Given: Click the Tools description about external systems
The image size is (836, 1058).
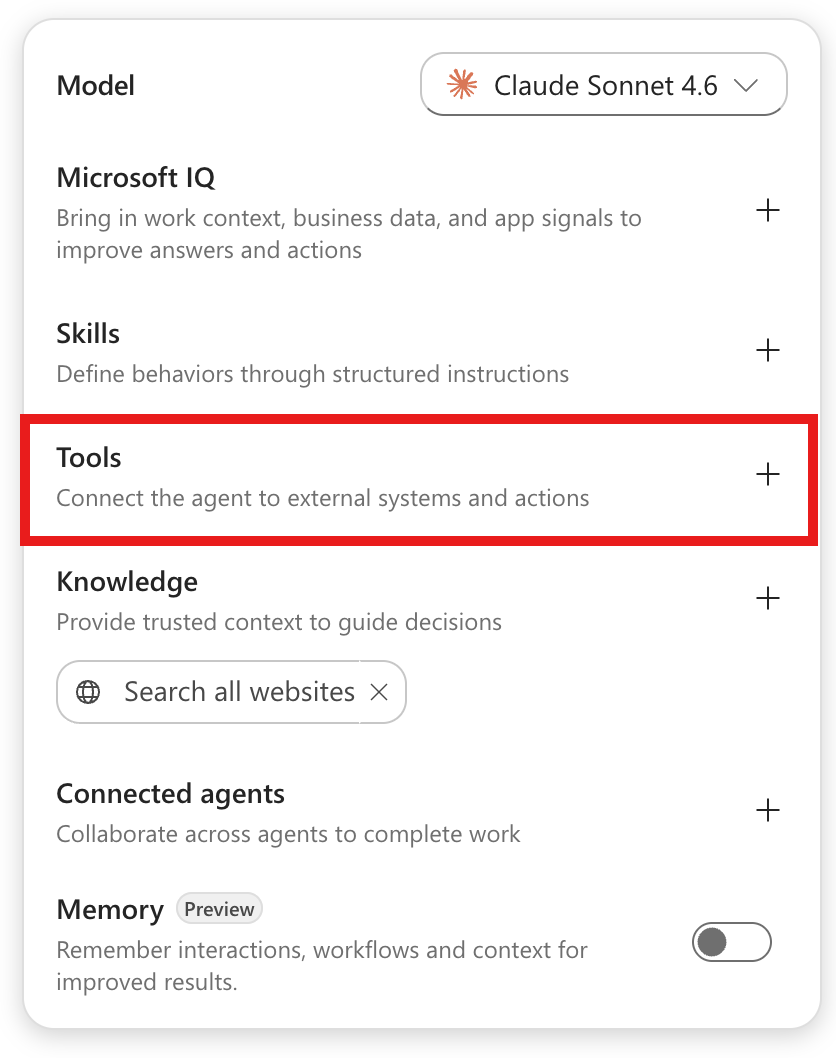Looking at the screenshot, I should [x=323, y=498].
